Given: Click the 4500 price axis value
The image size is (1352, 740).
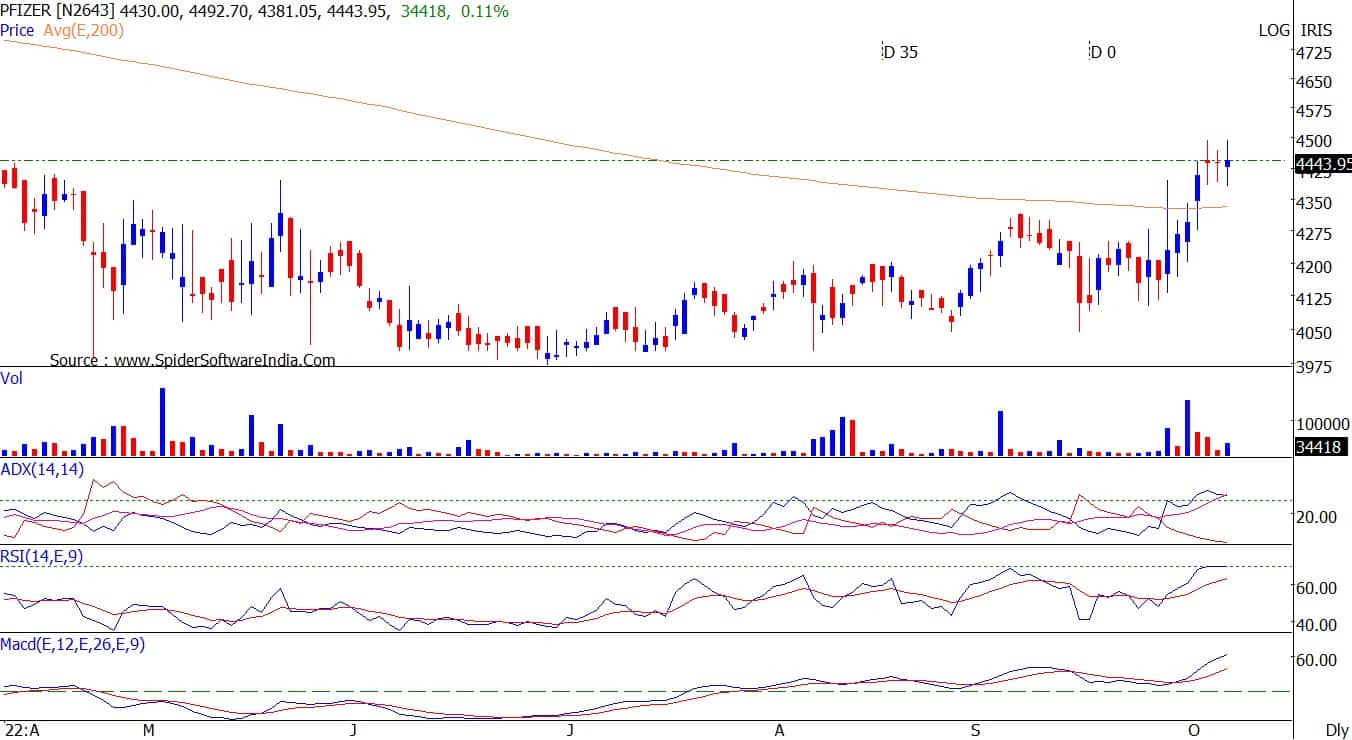Looking at the screenshot, I should (1314, 141).
